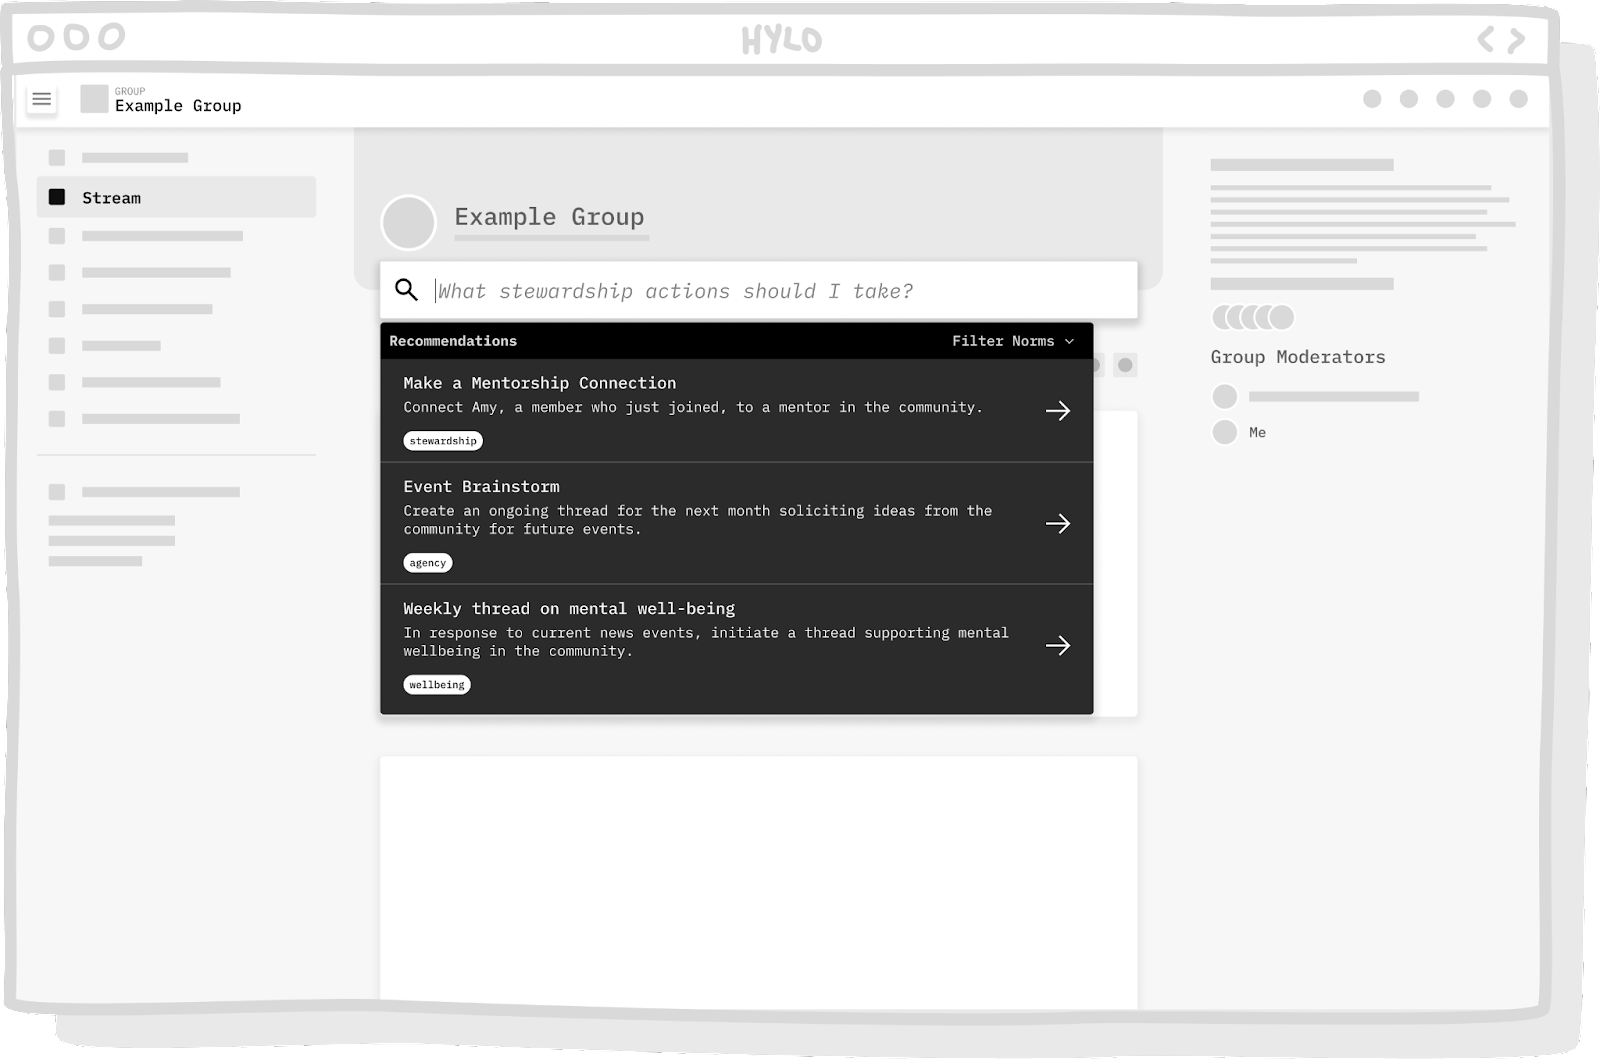Click the wellbeing tag pill
This screenshot has height=1059, width=1600.
[437, 685]
